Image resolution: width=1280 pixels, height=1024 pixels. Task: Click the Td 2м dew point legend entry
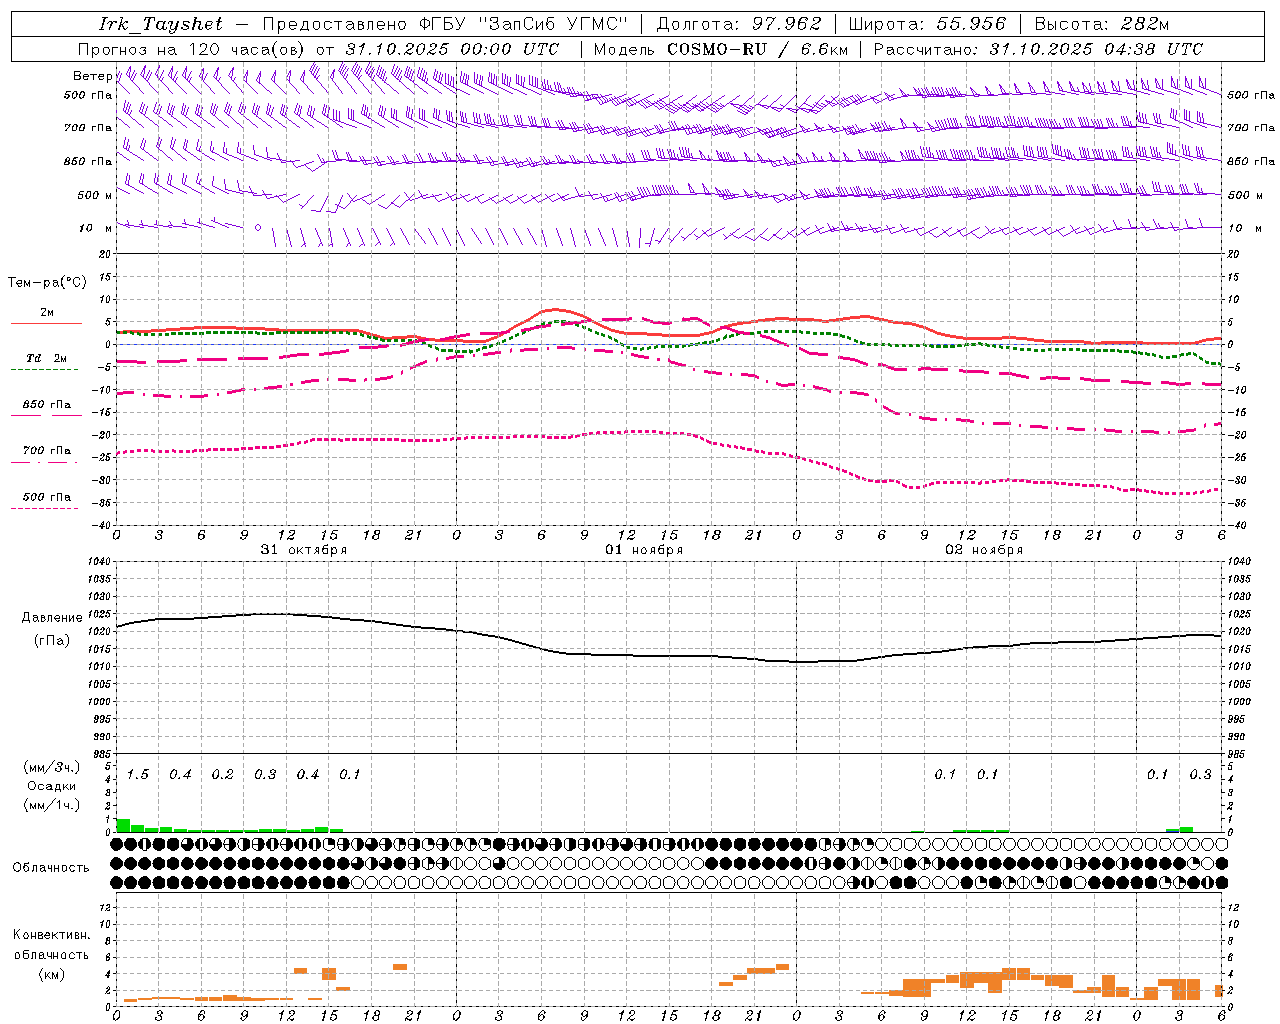(47, 358)
